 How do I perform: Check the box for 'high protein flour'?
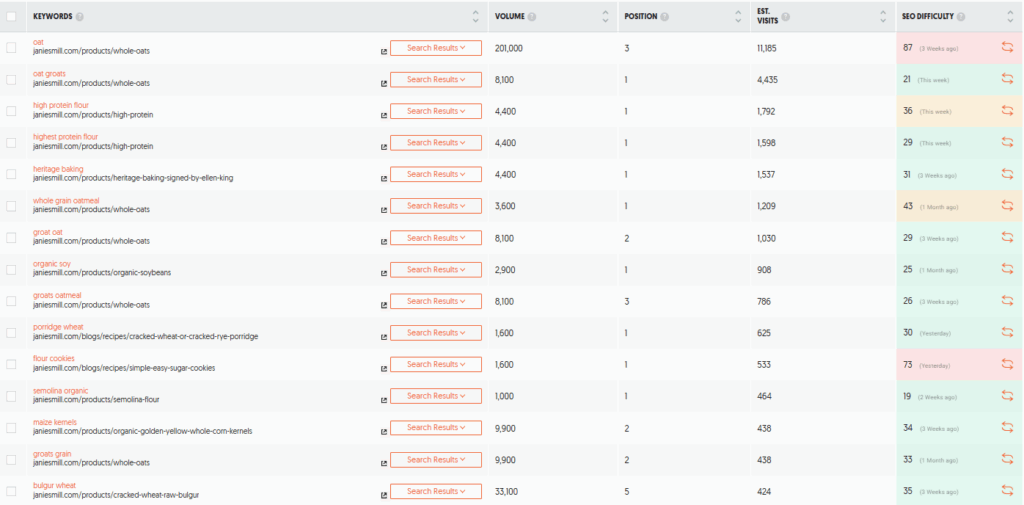tap(11, 111)
